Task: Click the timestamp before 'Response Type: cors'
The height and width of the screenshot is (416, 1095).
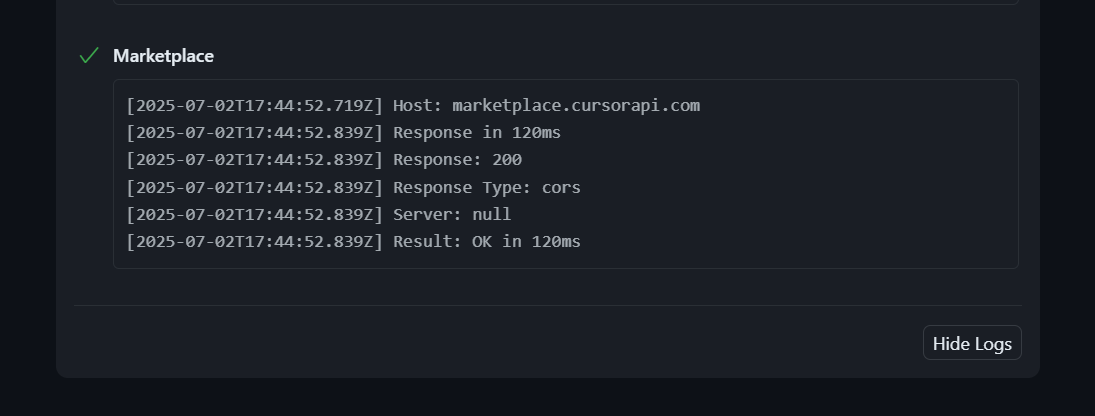Action: coord(255,187)
